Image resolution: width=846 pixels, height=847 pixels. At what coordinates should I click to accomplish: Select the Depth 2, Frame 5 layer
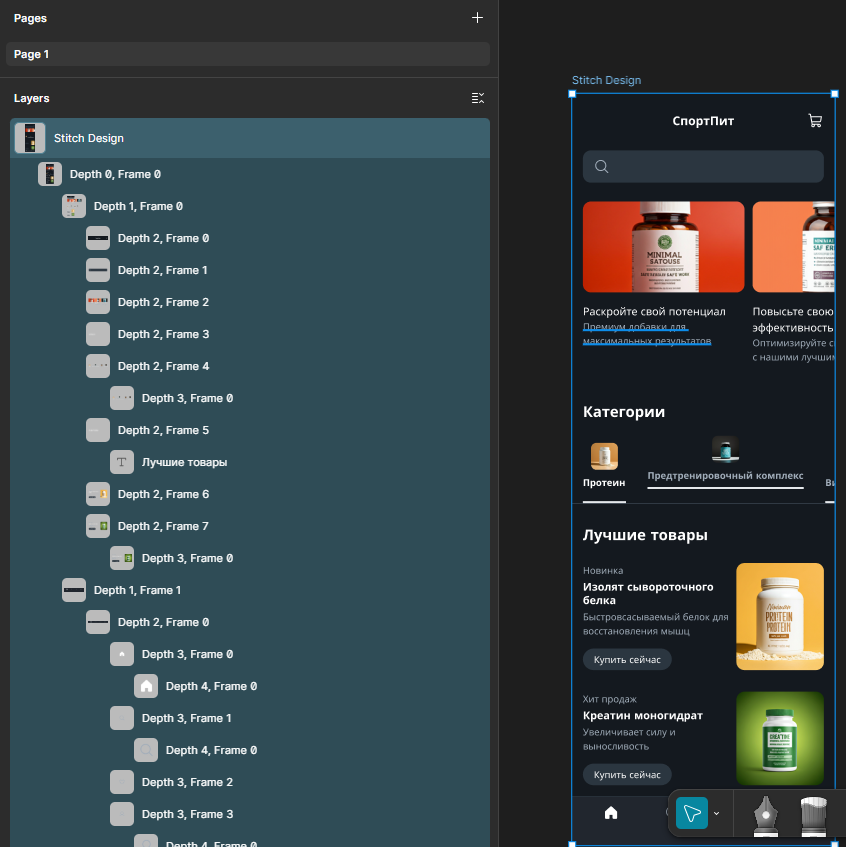tap(250, 431)
